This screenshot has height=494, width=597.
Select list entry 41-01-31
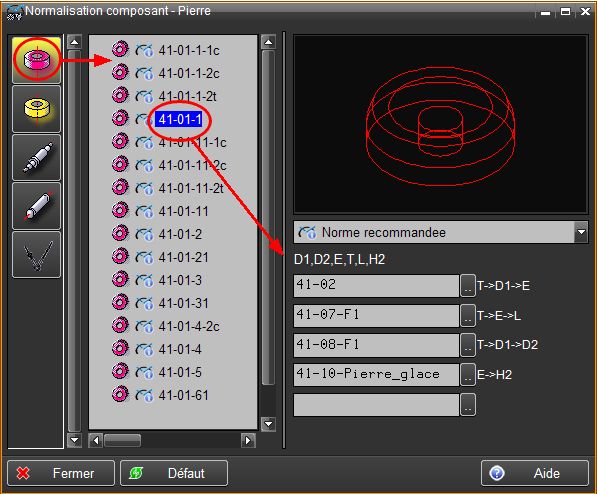tap(184, 303)
